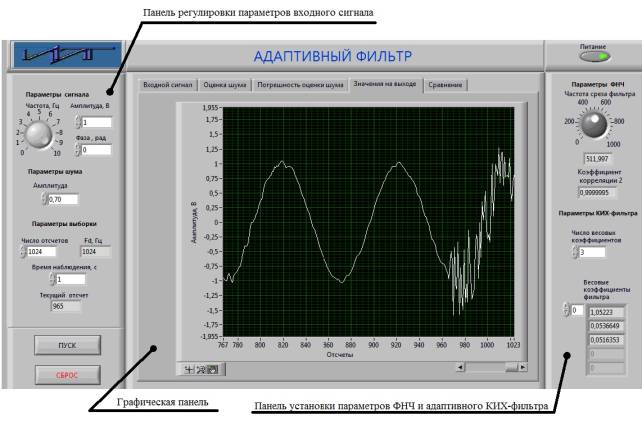This screenshot has height=425, width=642.
Task: Toggle the Питание power switch
Action: point(595,57)
